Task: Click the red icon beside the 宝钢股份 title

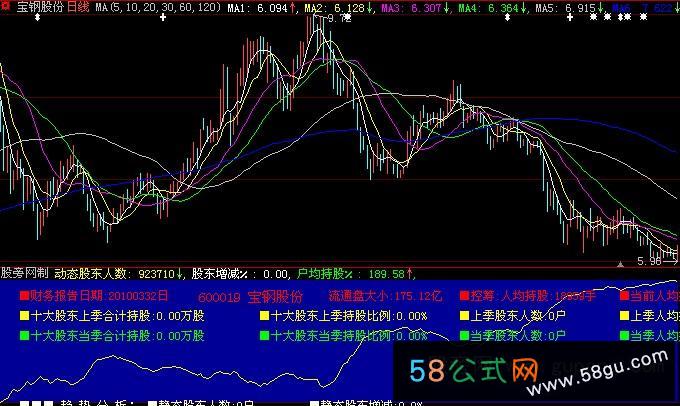Action: (6, 7)
